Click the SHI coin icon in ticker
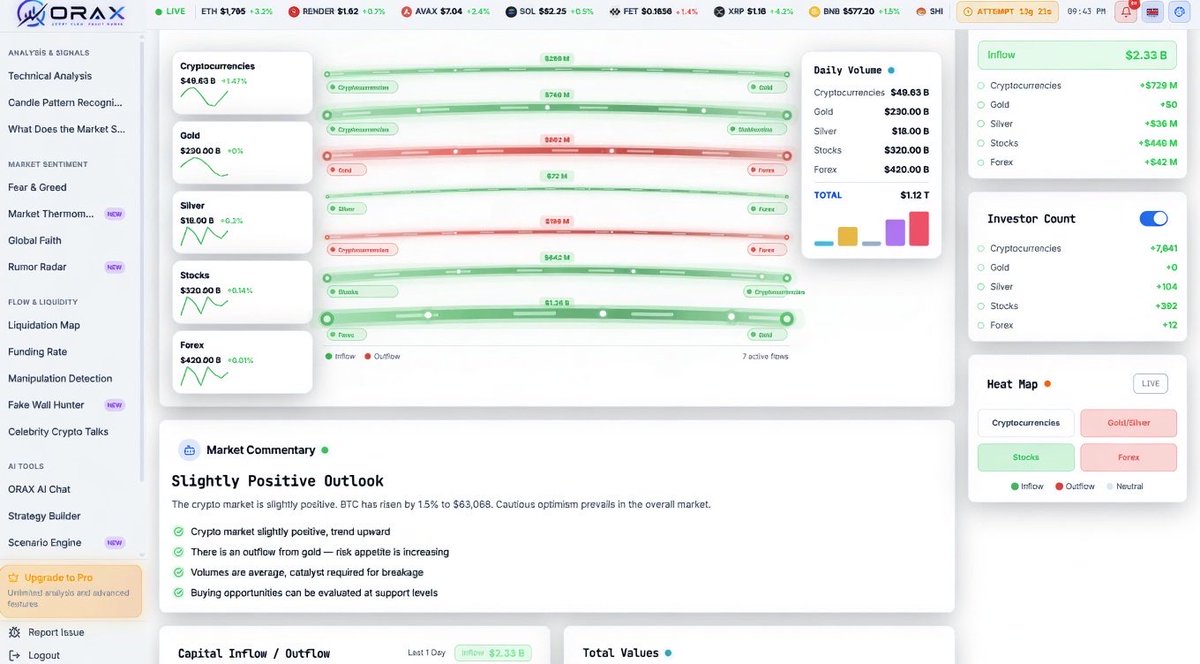The height and width of the screenshot is (664, 1200). (921, 12)
